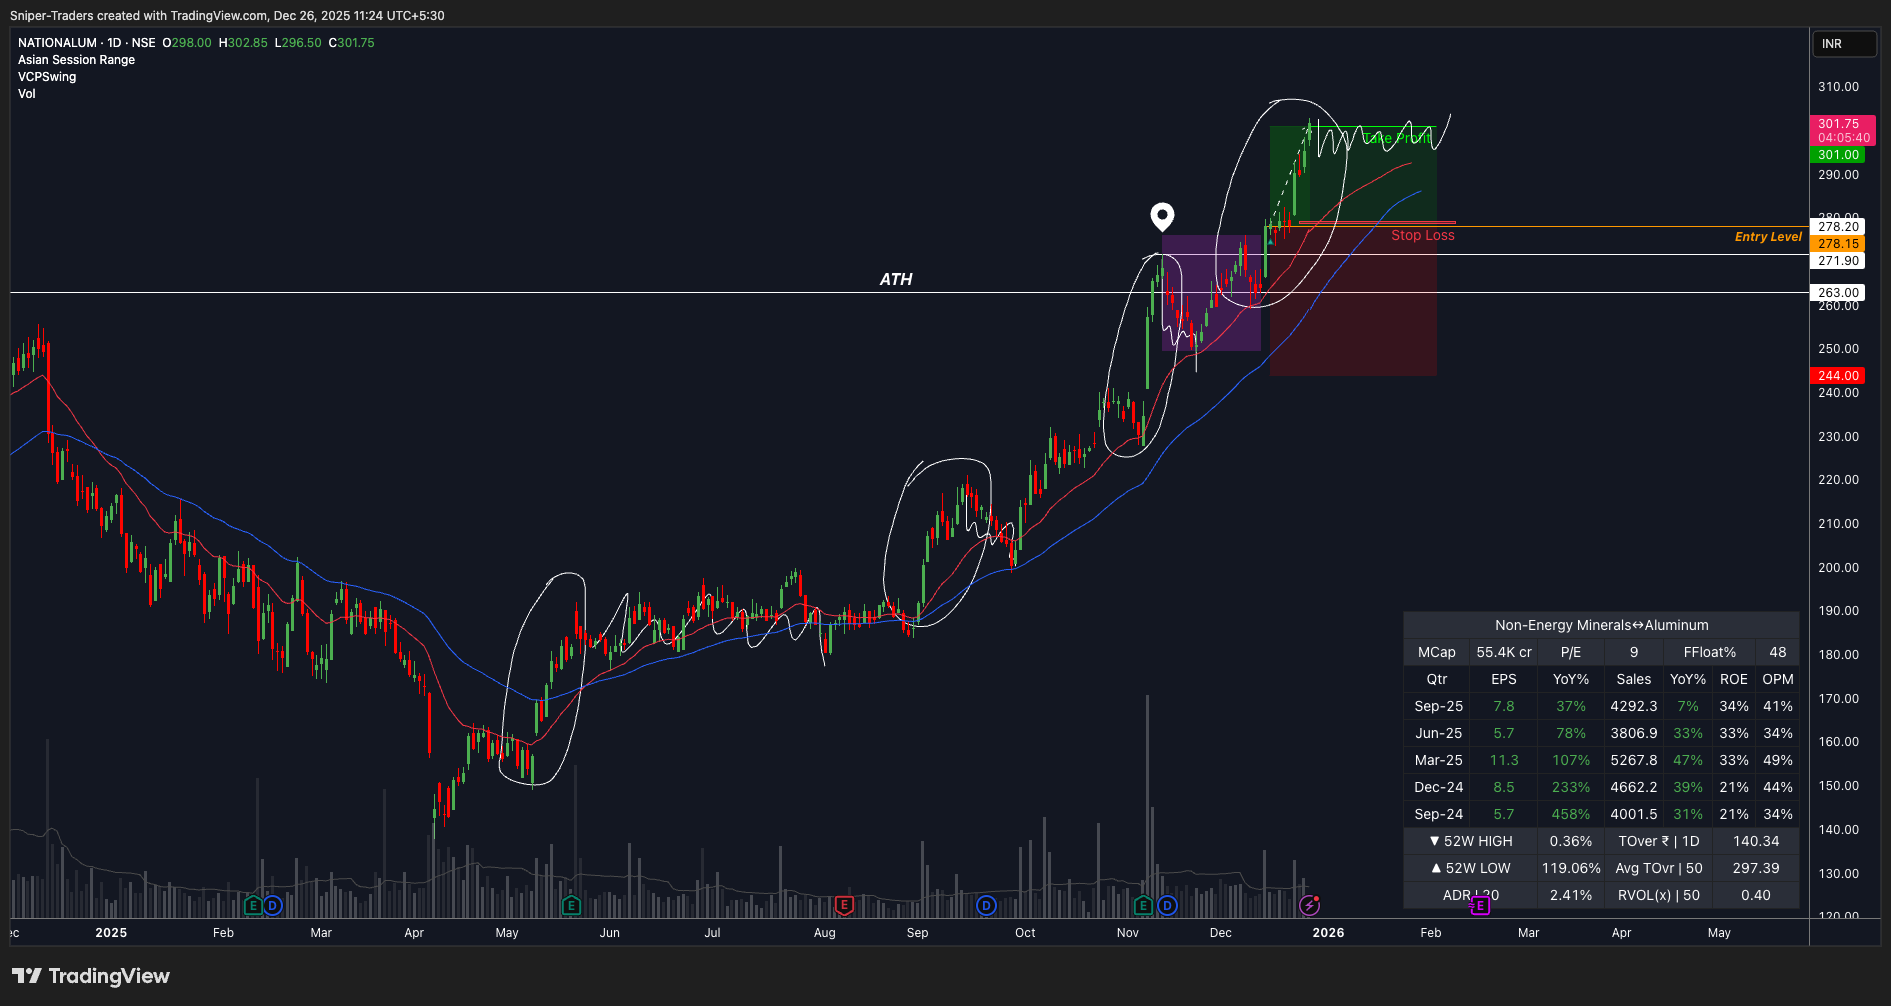Click the 271.90 price axis label
This screenshot has height=1006, width=1891.
pyautogui.click(x=1838, y=261)
